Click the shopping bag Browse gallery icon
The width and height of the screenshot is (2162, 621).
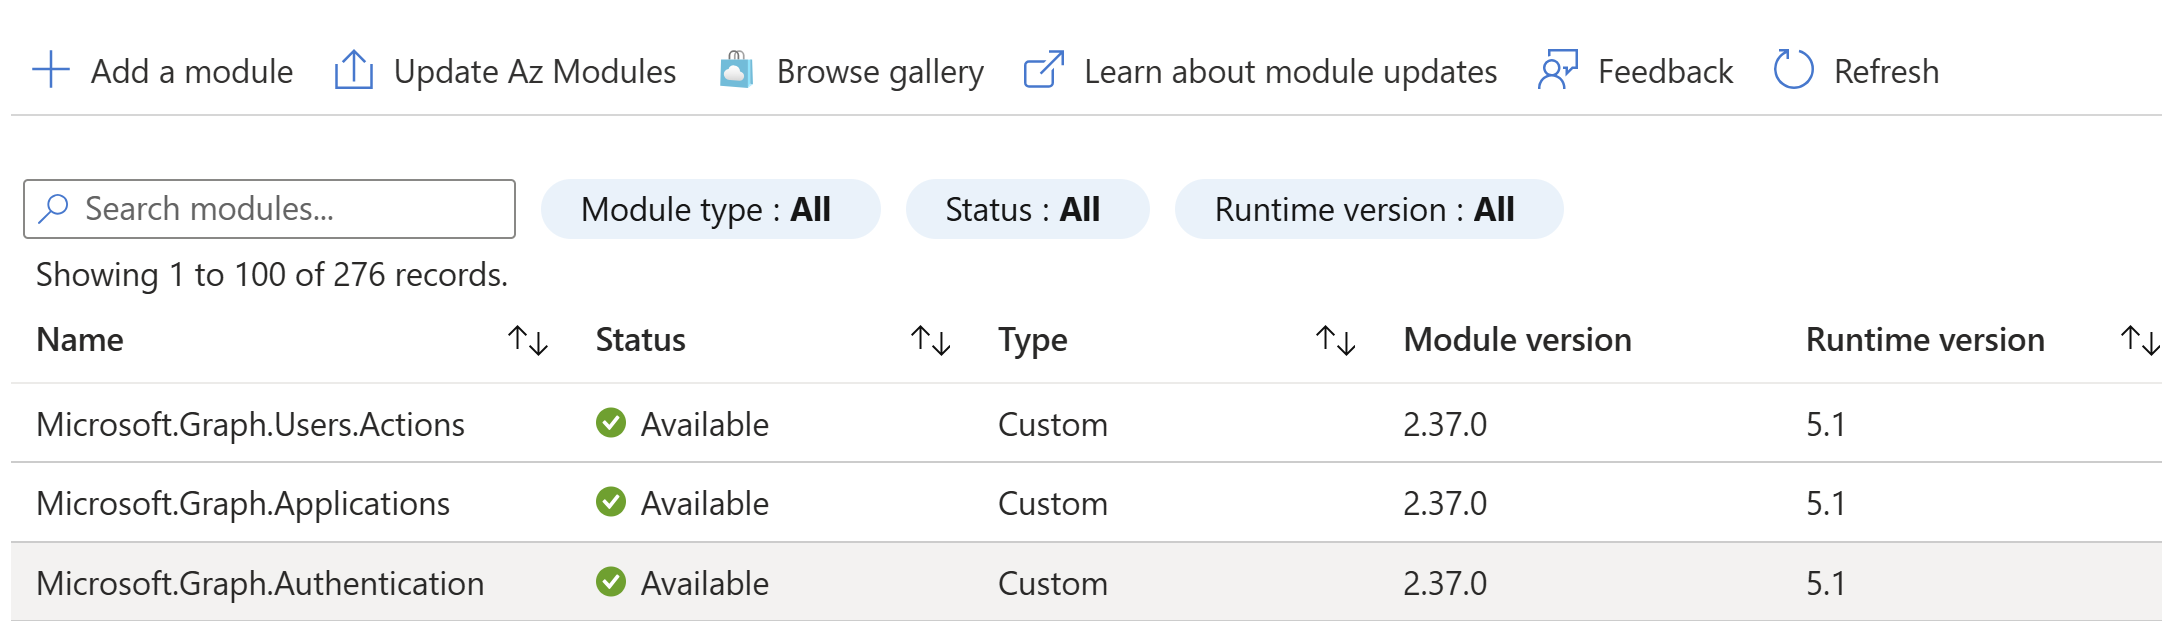(x=736, y=70)
